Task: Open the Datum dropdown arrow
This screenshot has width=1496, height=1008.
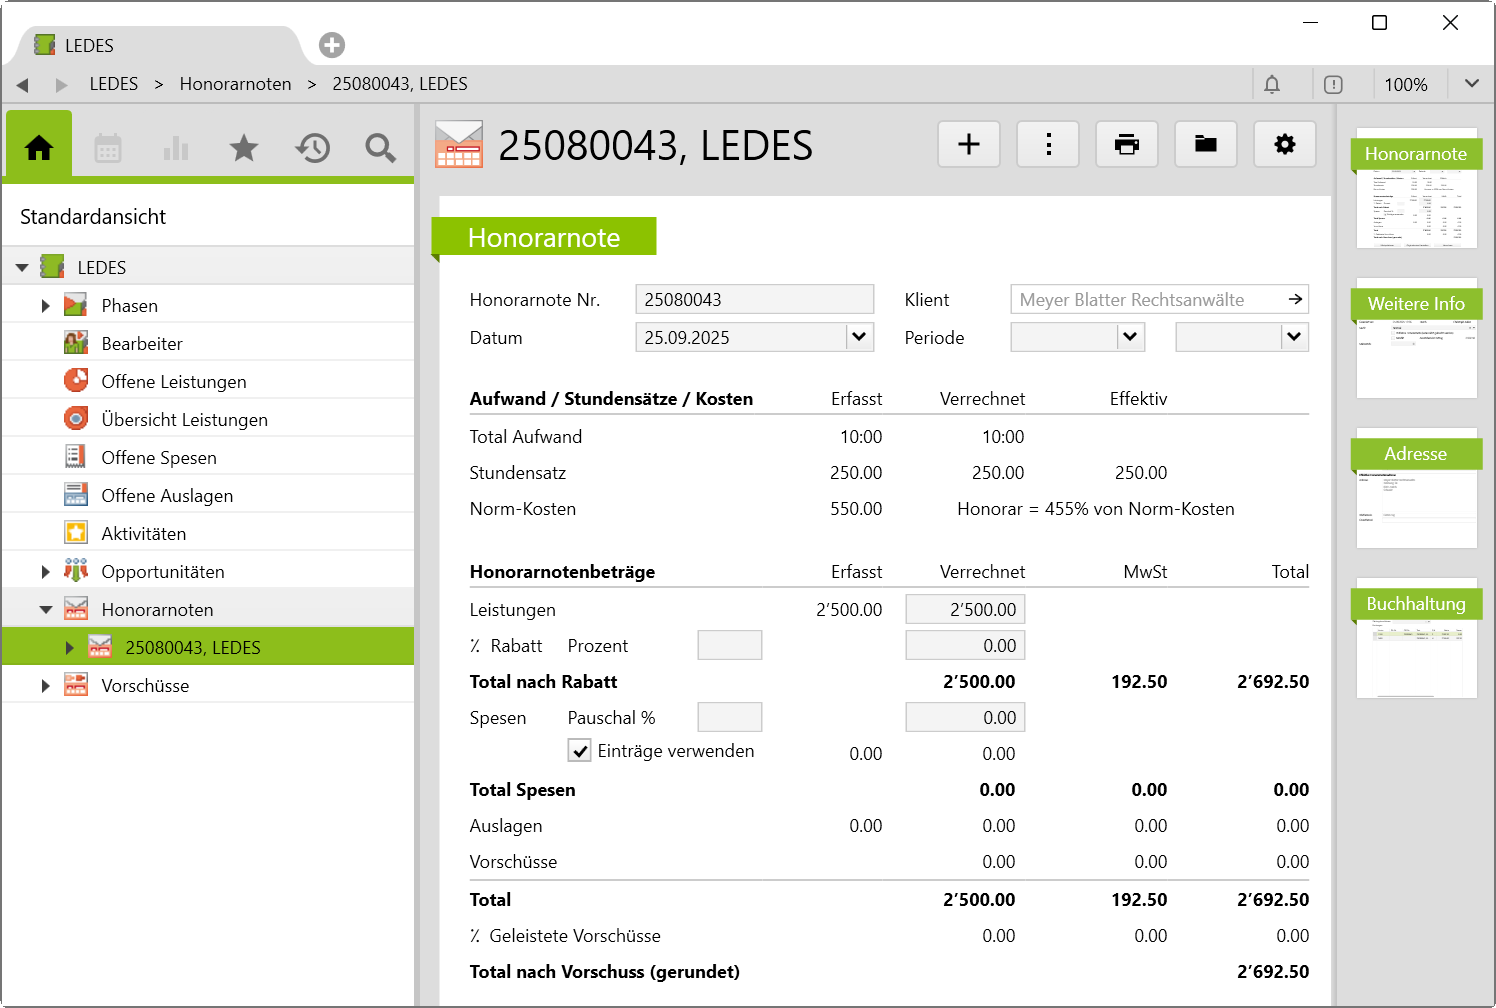Action: click(859, 338)
